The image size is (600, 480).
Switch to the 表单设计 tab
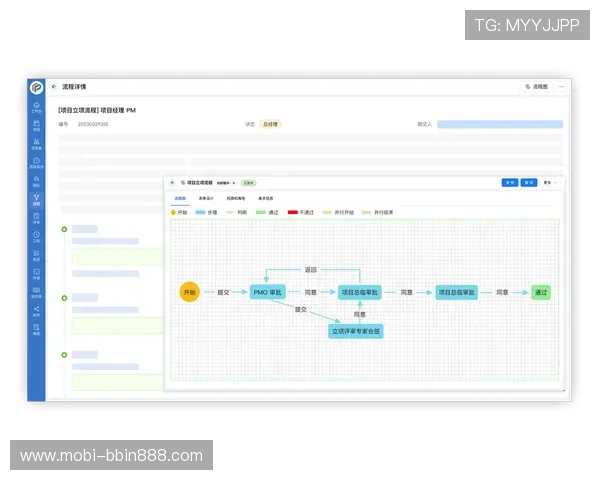[206, 199]
